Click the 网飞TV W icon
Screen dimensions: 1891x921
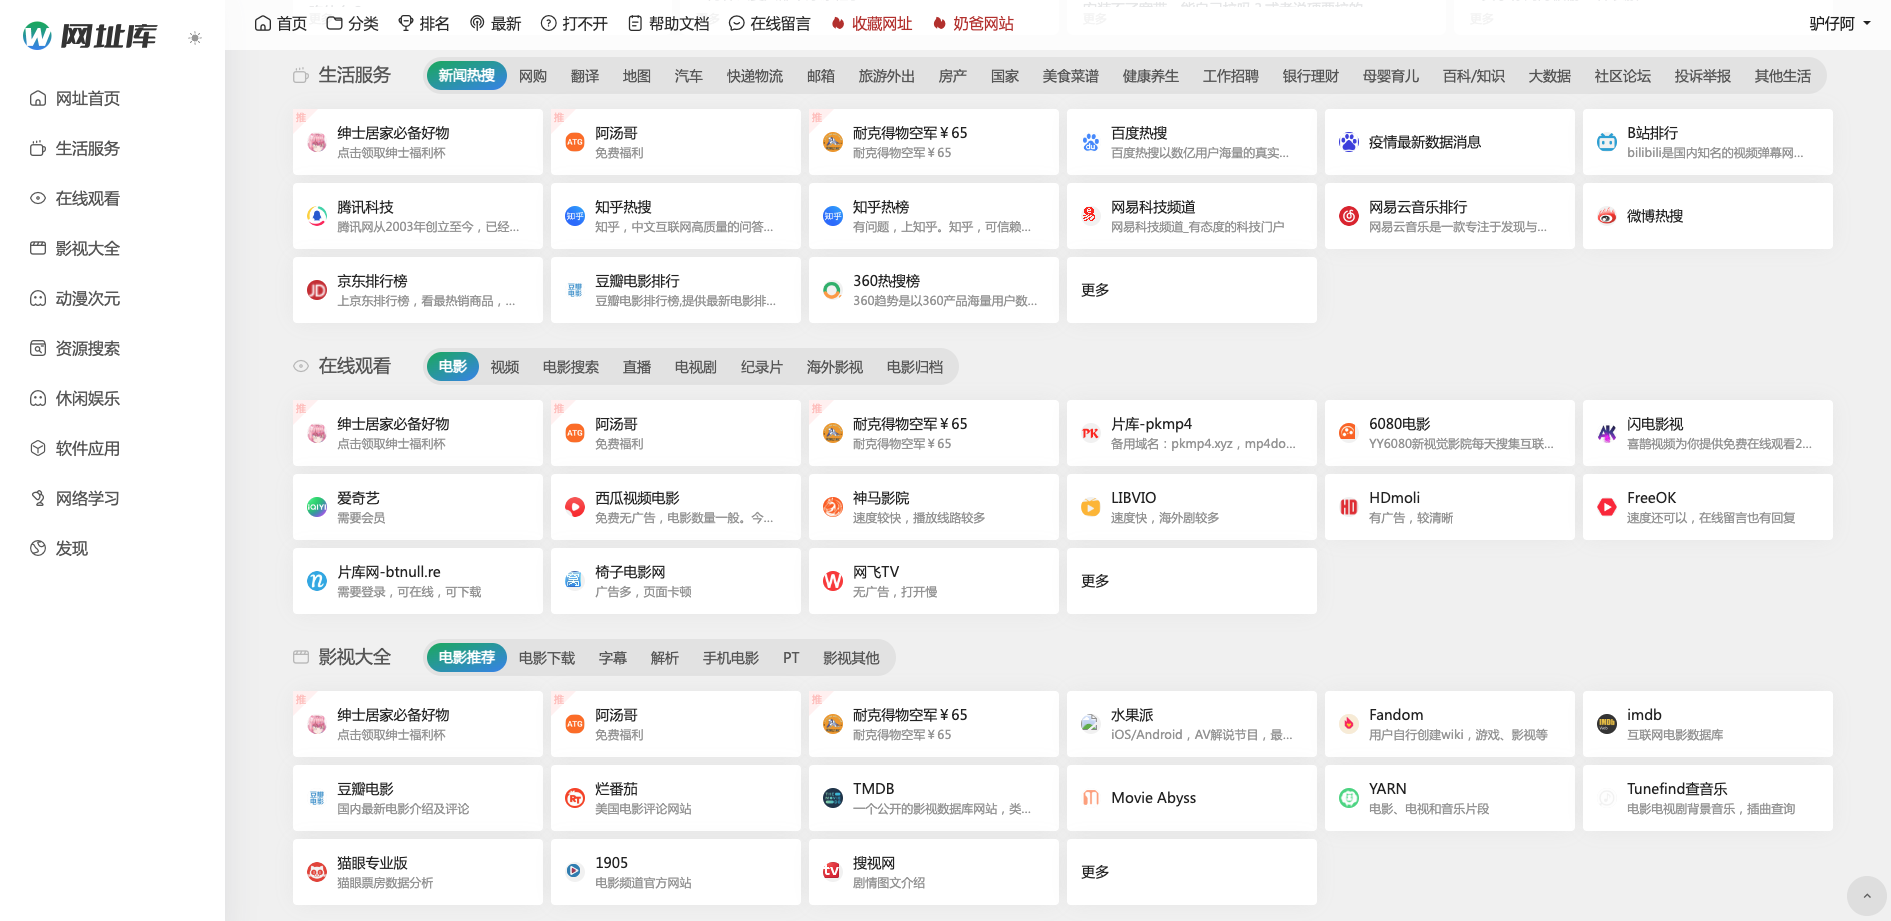[x=833, y=581]
